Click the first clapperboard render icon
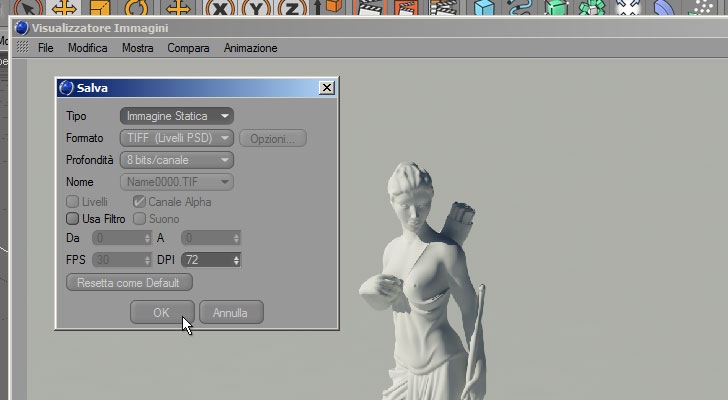 pos(369,7)
